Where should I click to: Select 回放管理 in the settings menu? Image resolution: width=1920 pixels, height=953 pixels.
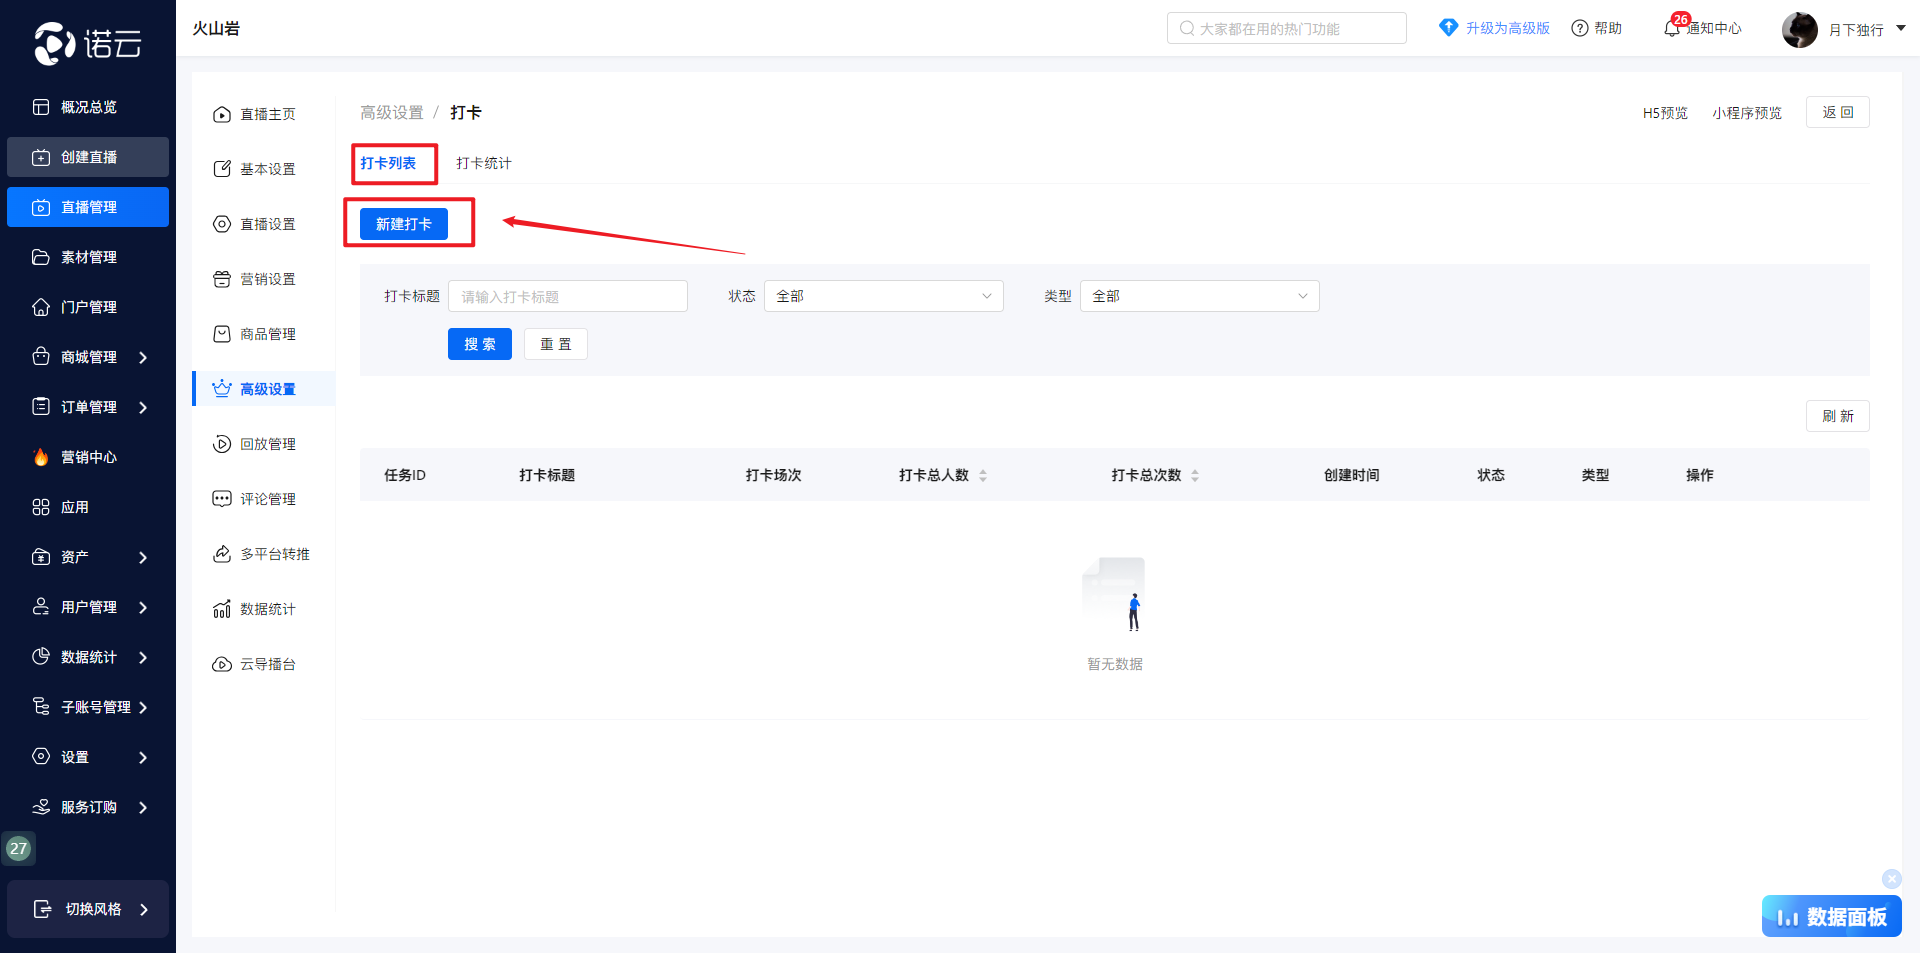pos(267,444)
